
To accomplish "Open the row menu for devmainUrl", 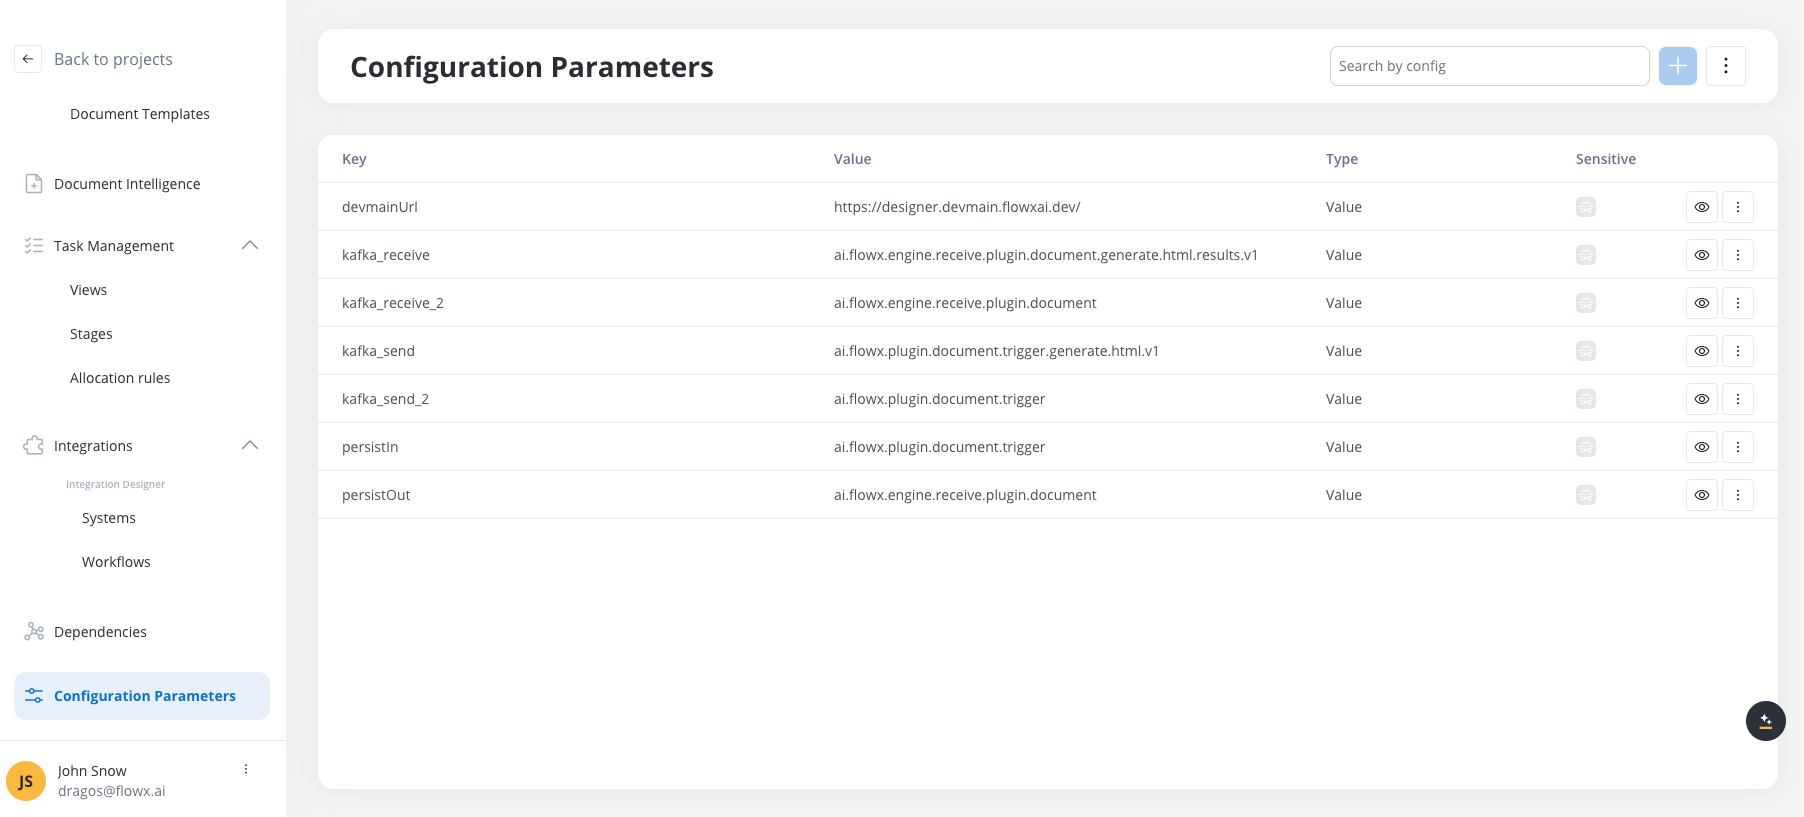I will tap(1738, 207).
